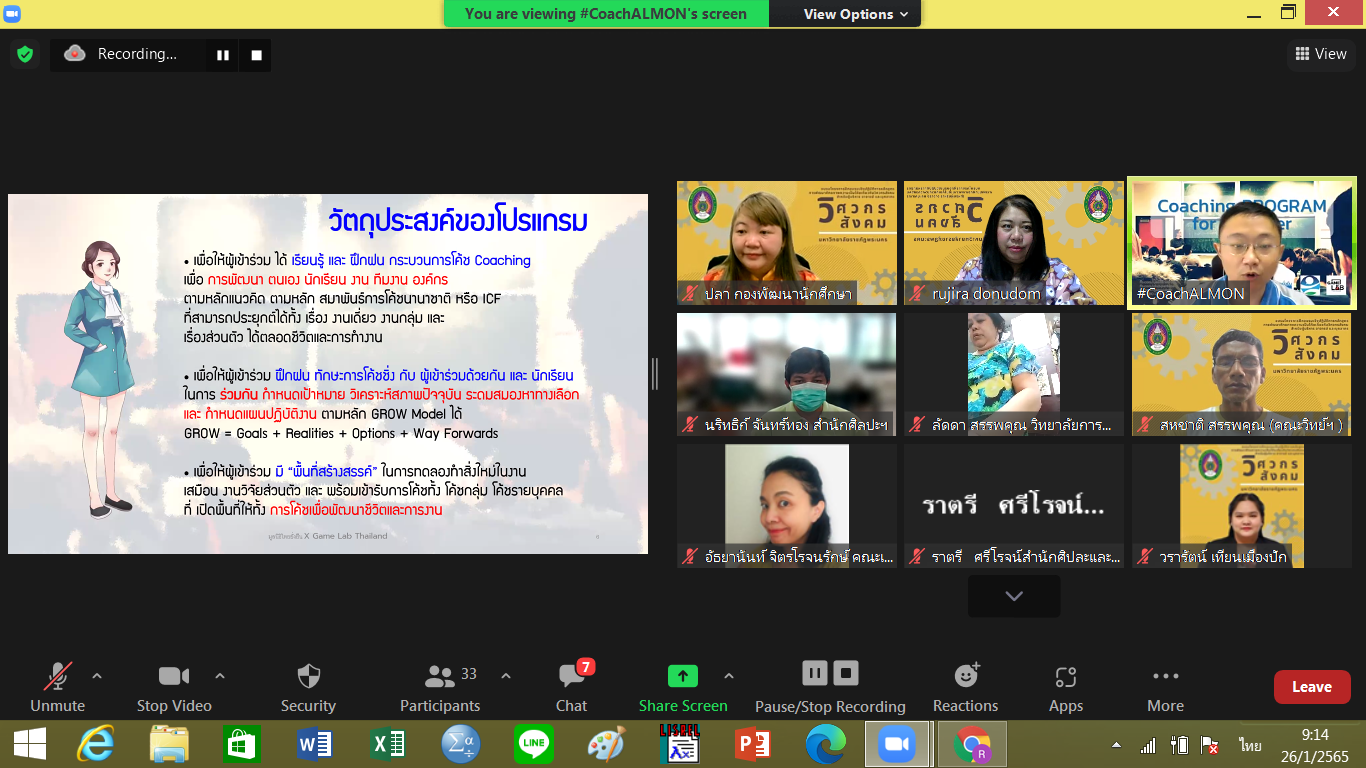
Task: Open the LINE app in taskbar
Action: pyautogui.click(x=533, y=745)
